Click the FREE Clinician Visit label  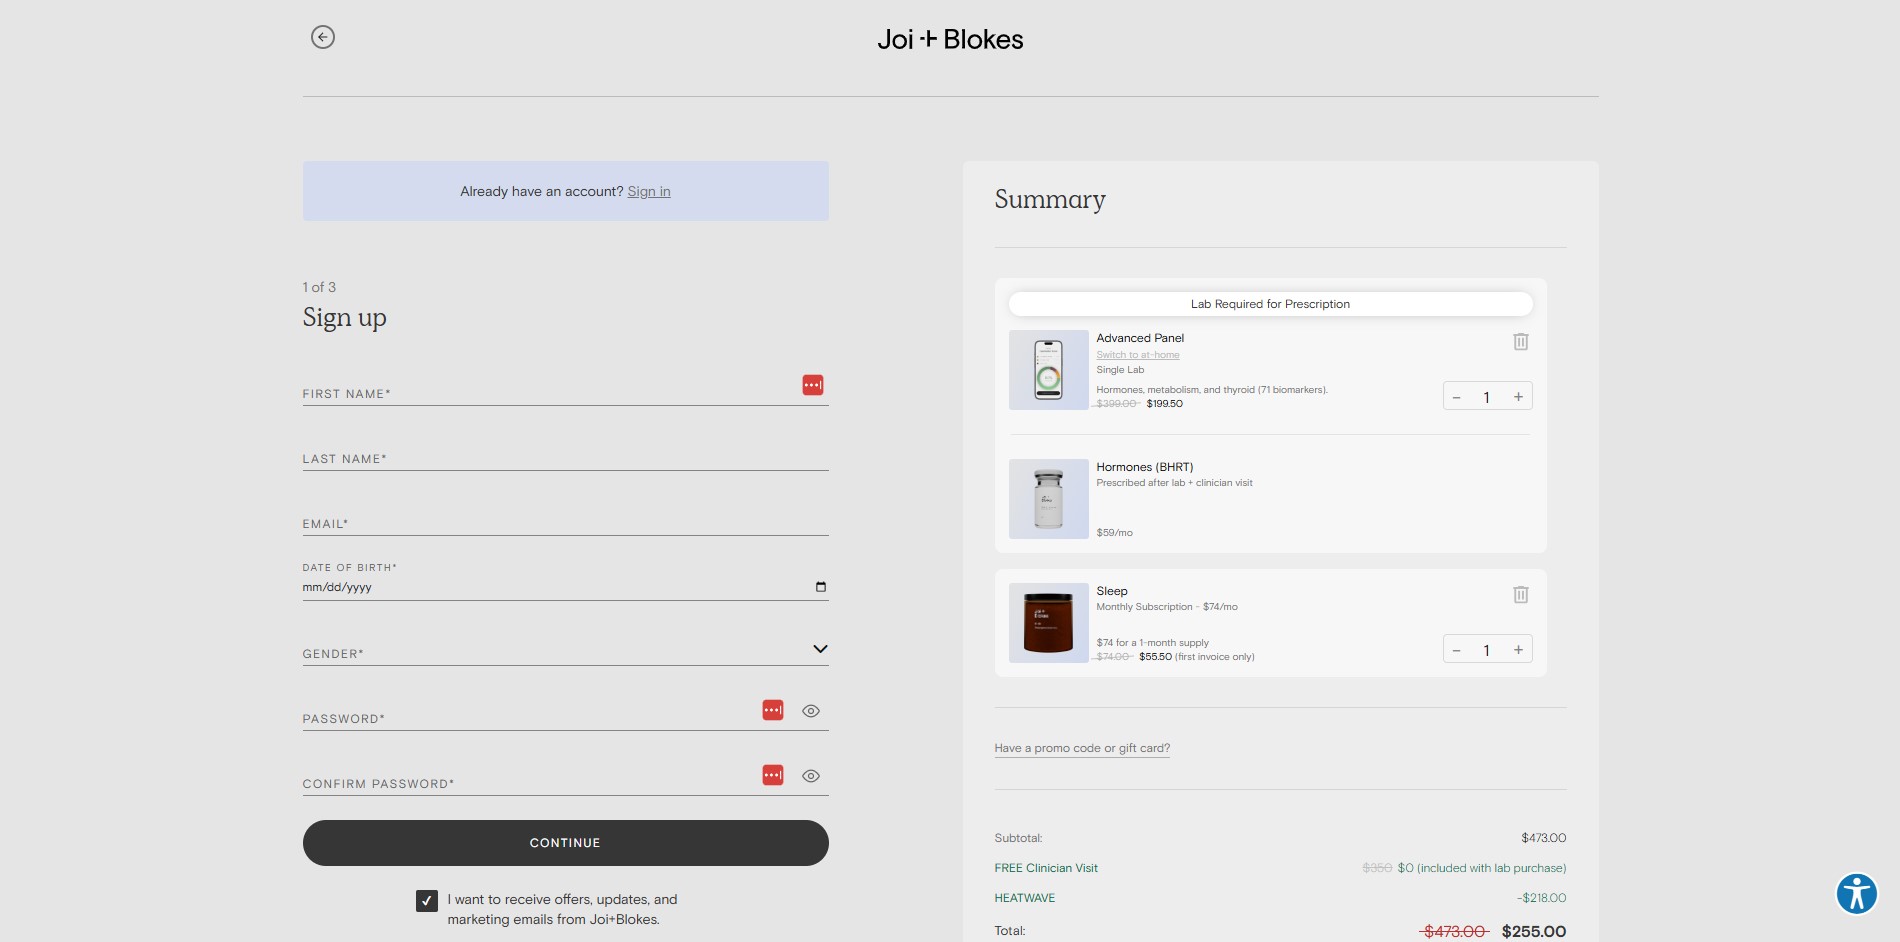(x=1046, y=868)
